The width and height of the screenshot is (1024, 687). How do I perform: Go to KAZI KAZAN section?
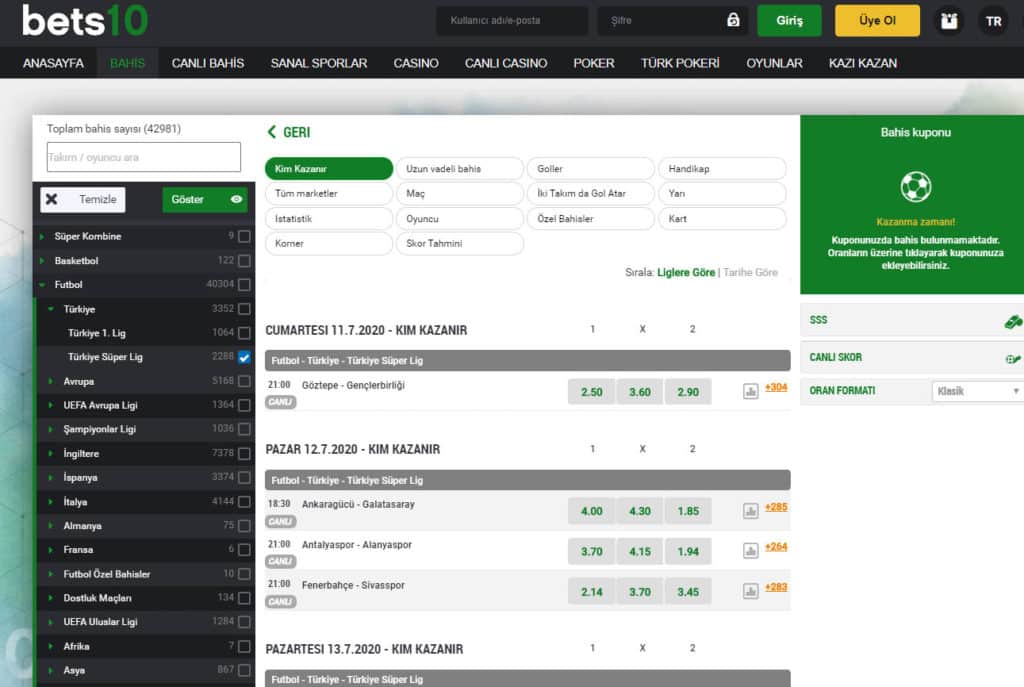[863, 63]
